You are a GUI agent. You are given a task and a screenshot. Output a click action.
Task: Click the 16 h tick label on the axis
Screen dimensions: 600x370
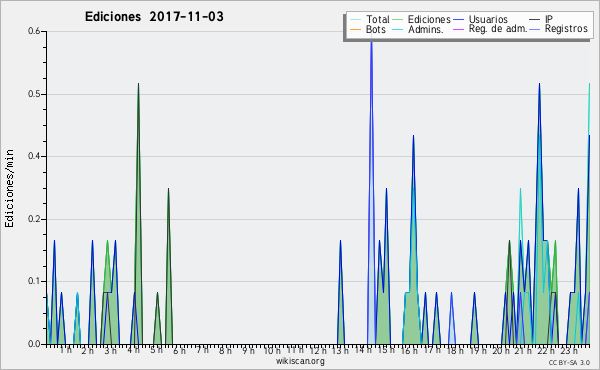click(409, 350)
